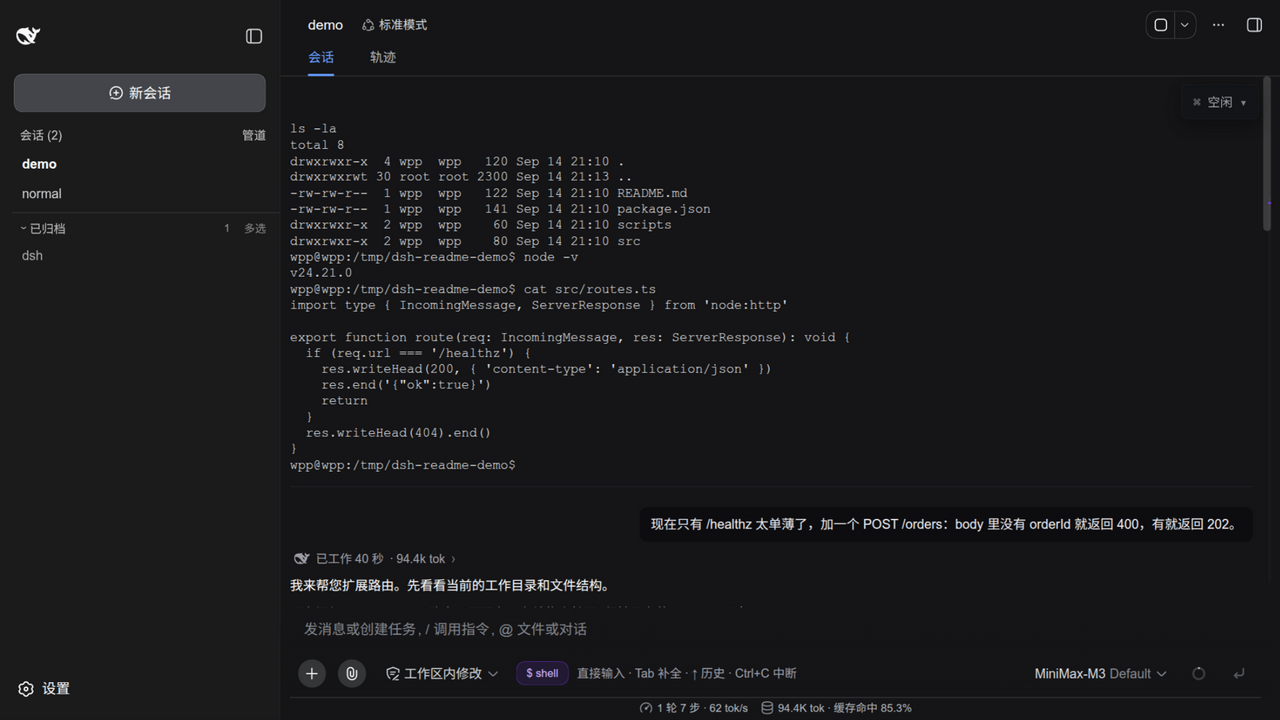The height and width of the screenshot is (720, 1280).
Task: Open the 管道 link in sidebar
Action: tap(254, 135)
